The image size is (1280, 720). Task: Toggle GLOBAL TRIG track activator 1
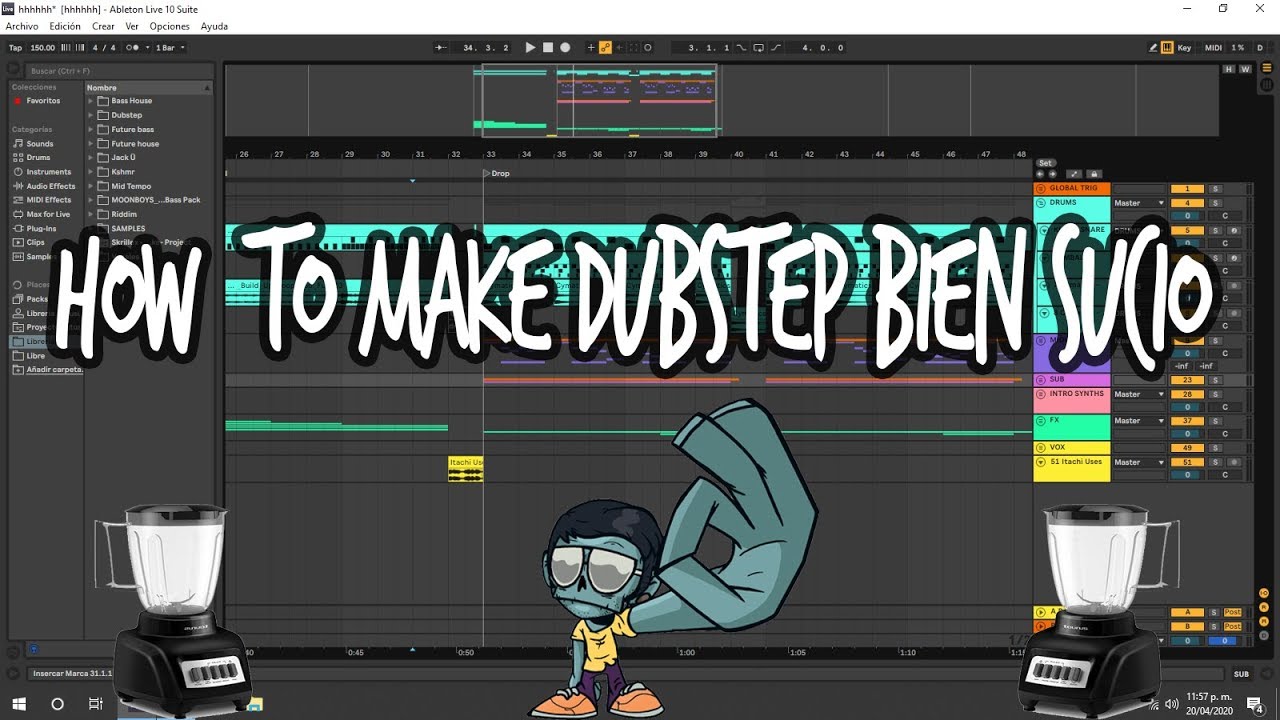tap(1187, 188)
